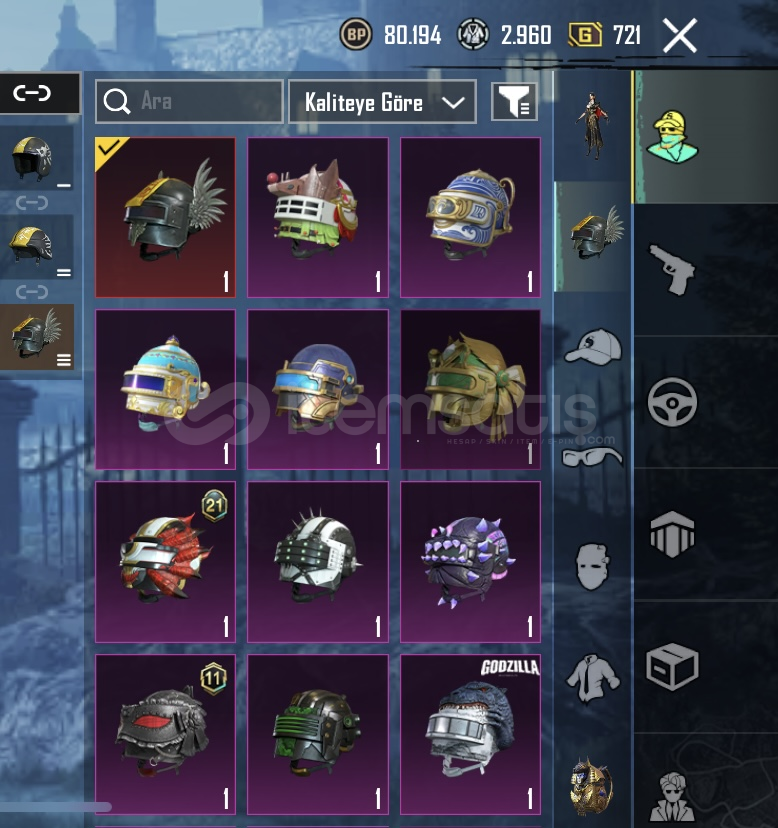Click the BP currency coin icon
Image resolution: width=778 pixels, height=828 pixels.
click(355, 35)
